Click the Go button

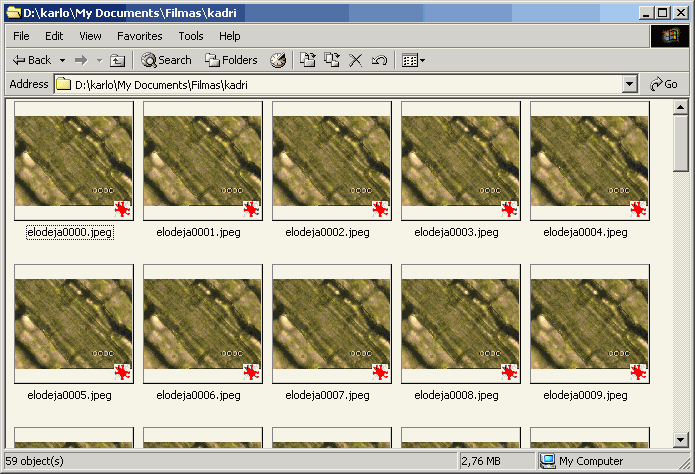664,84
